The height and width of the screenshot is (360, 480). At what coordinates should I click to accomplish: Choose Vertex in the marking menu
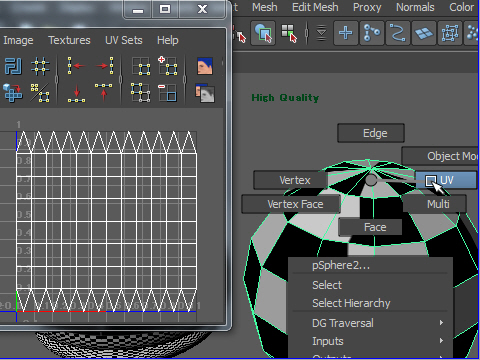click(290, 180)
